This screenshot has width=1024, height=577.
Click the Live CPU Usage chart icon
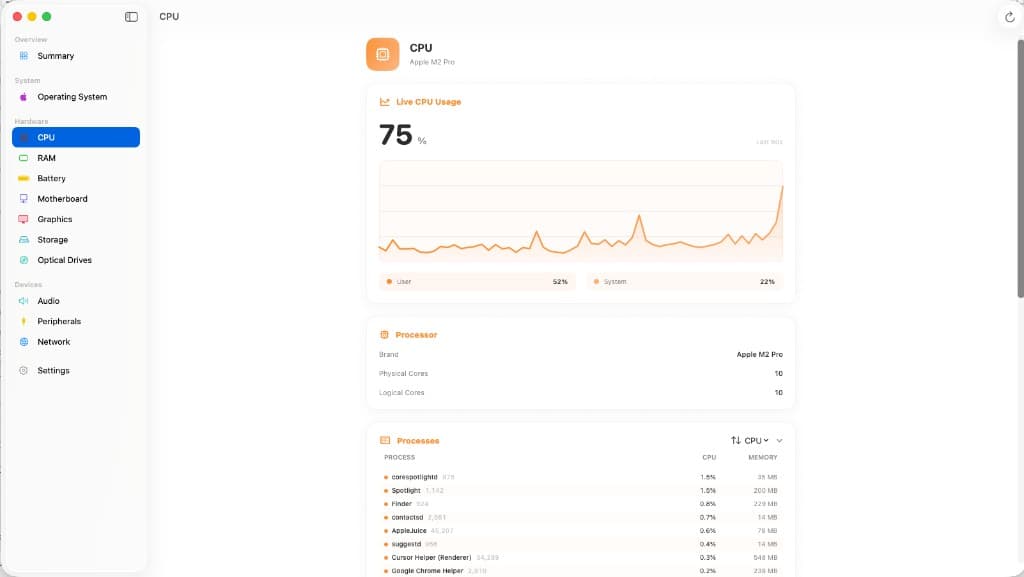coord(385,102)
